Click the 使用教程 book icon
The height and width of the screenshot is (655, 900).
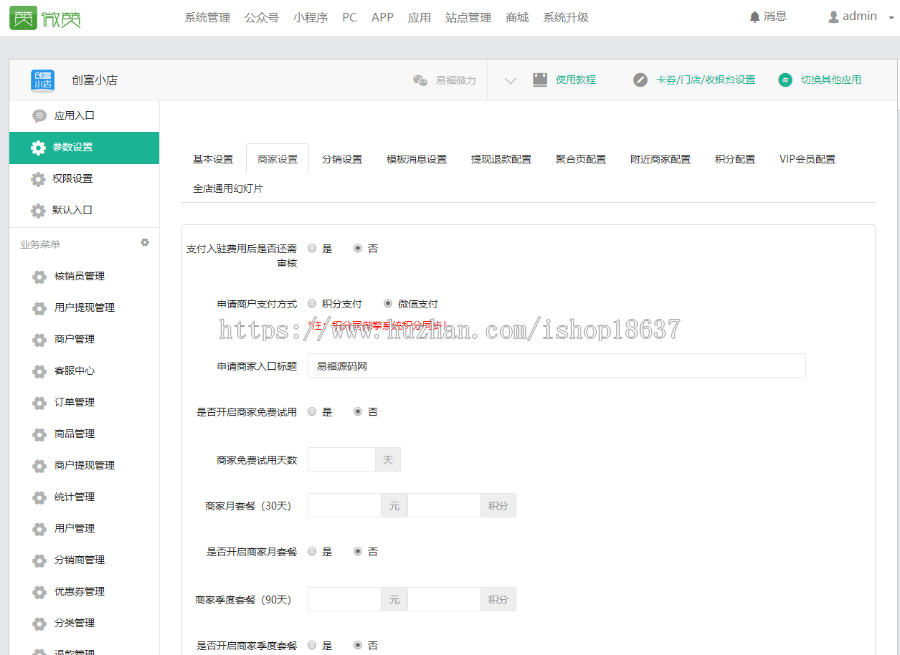tap(540, 80)
